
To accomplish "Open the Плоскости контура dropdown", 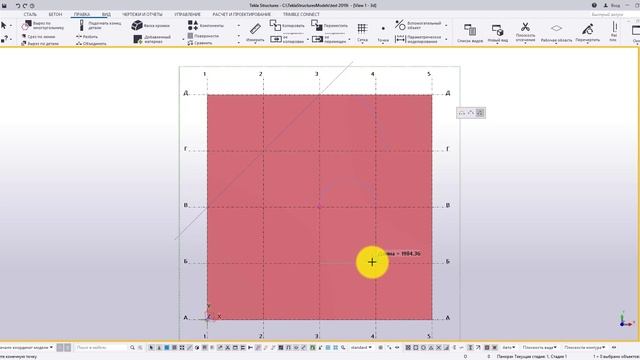I will (x=584, y=347).
